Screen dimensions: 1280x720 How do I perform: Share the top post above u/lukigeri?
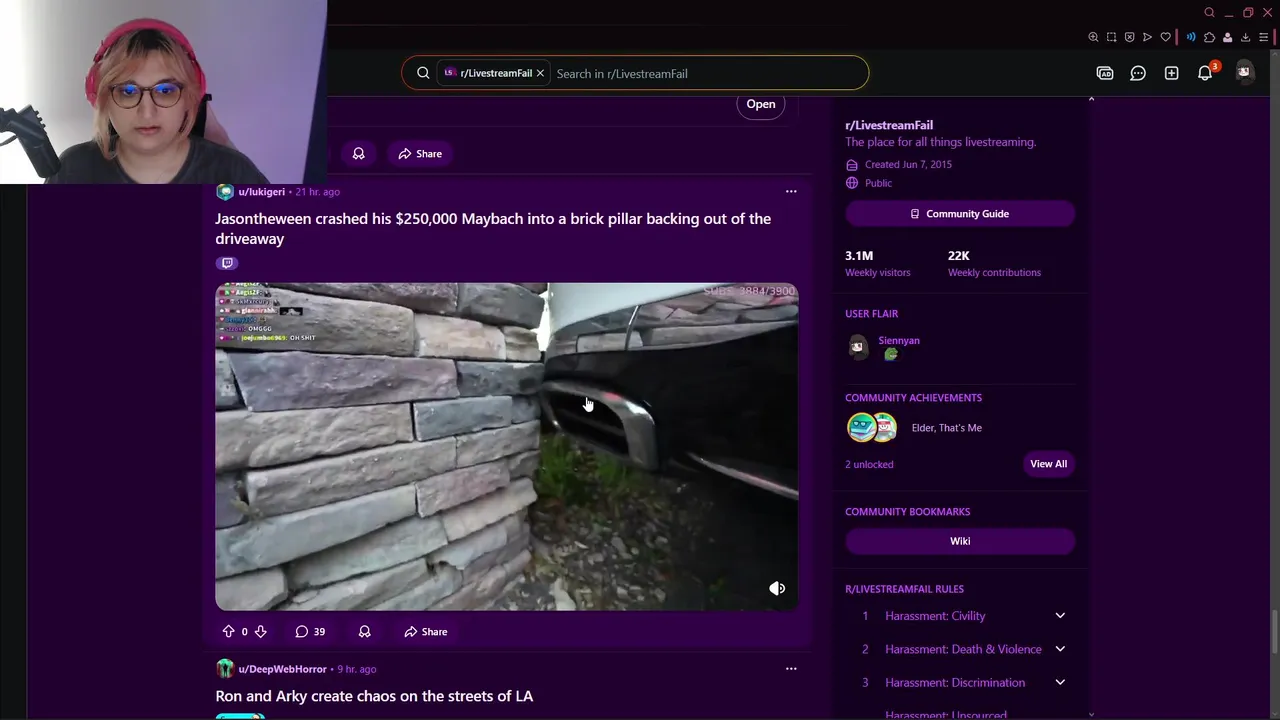420,153
